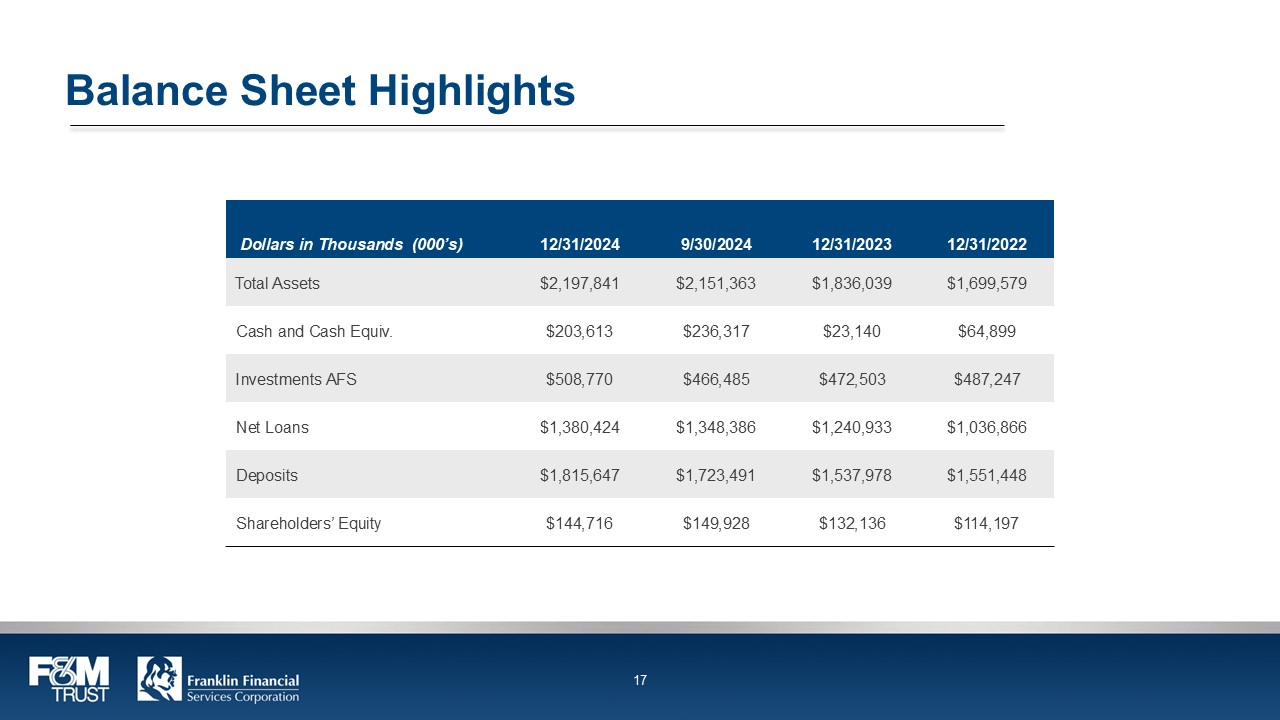
Task: Click the Balance Sheet Highlights title
Action: tap(320, 90)
